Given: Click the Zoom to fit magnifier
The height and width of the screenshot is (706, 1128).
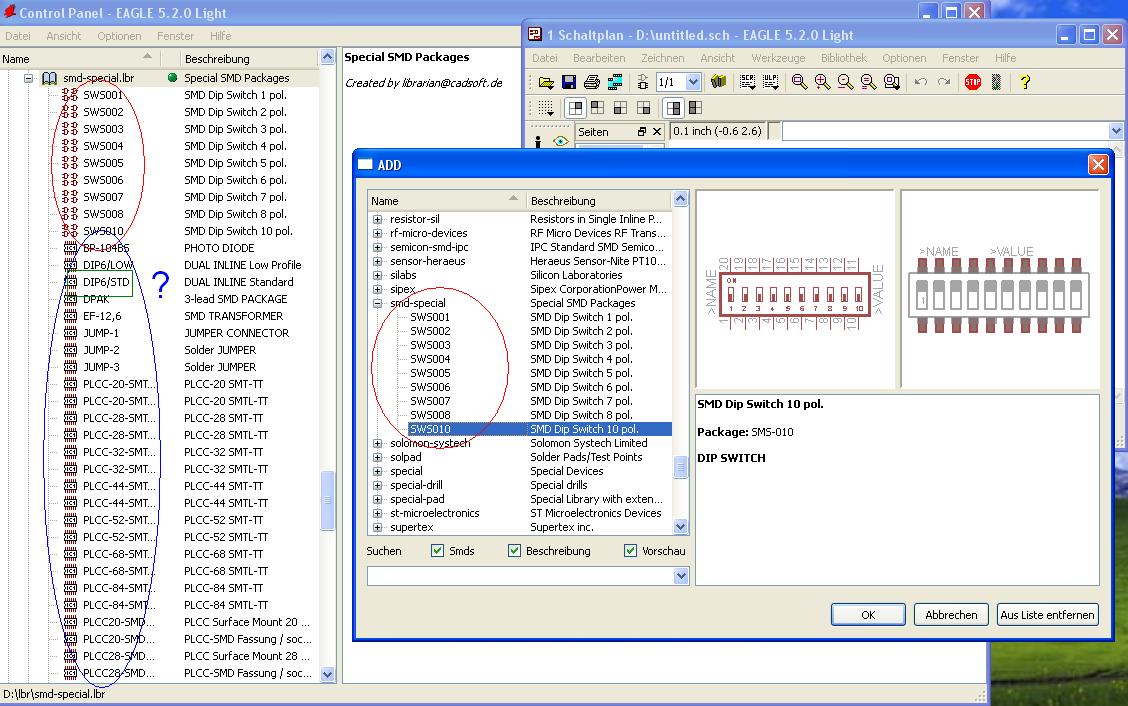Looking at the screenshot, I should click(799, 82).
